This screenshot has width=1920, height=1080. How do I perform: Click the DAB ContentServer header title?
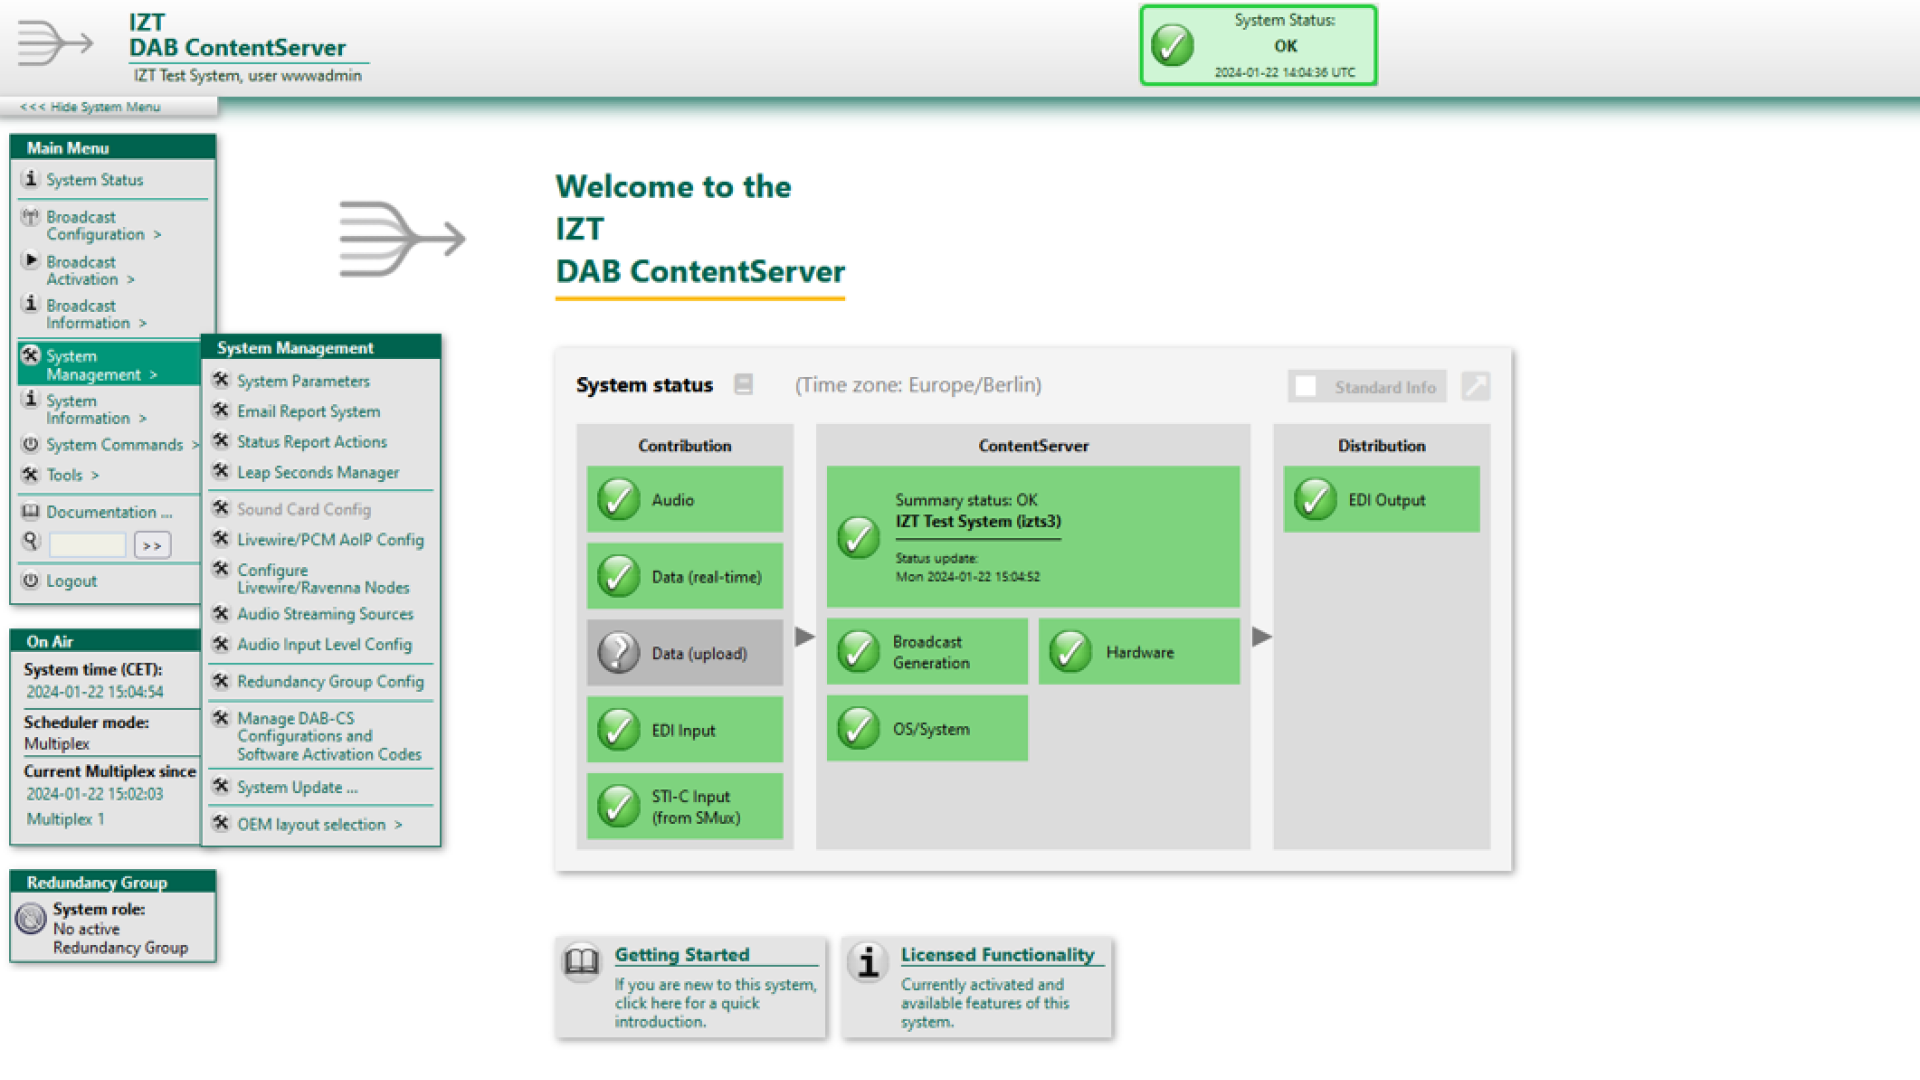237,47
